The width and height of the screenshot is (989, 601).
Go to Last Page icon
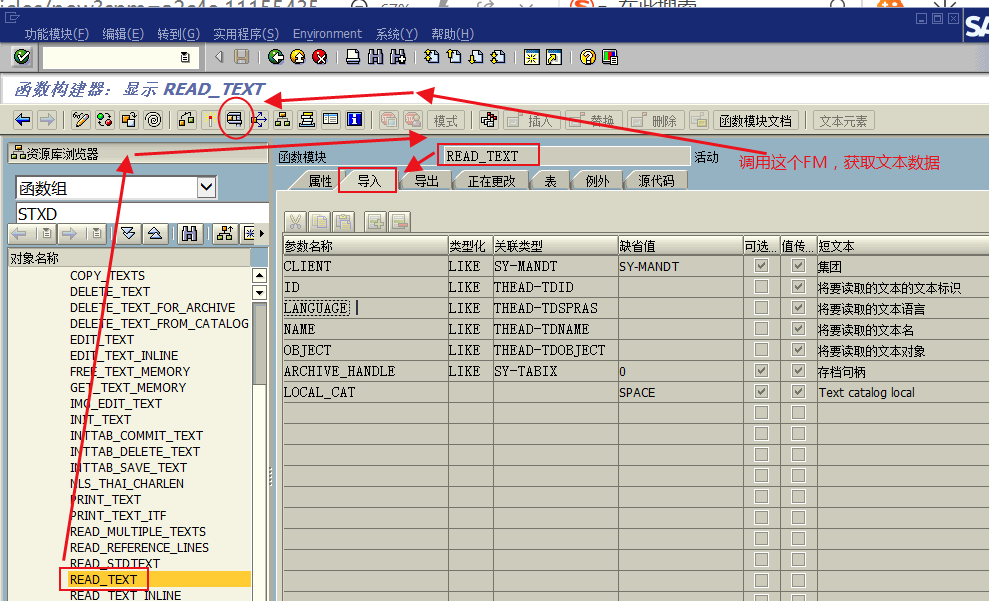(x=498, y=57)
